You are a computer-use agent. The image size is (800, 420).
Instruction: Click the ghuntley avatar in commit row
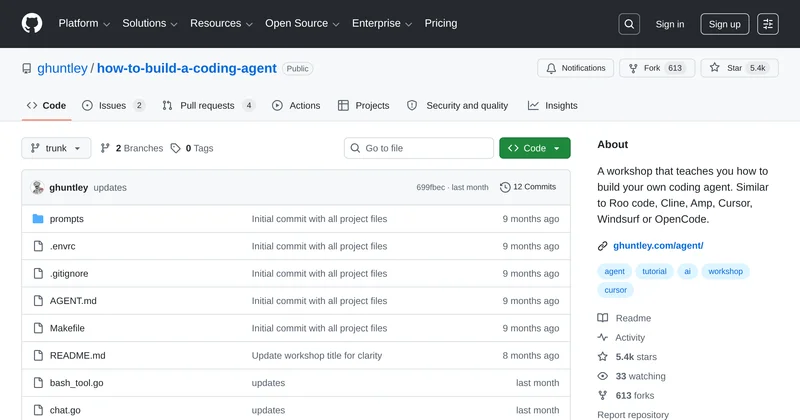tap(38, 187)
